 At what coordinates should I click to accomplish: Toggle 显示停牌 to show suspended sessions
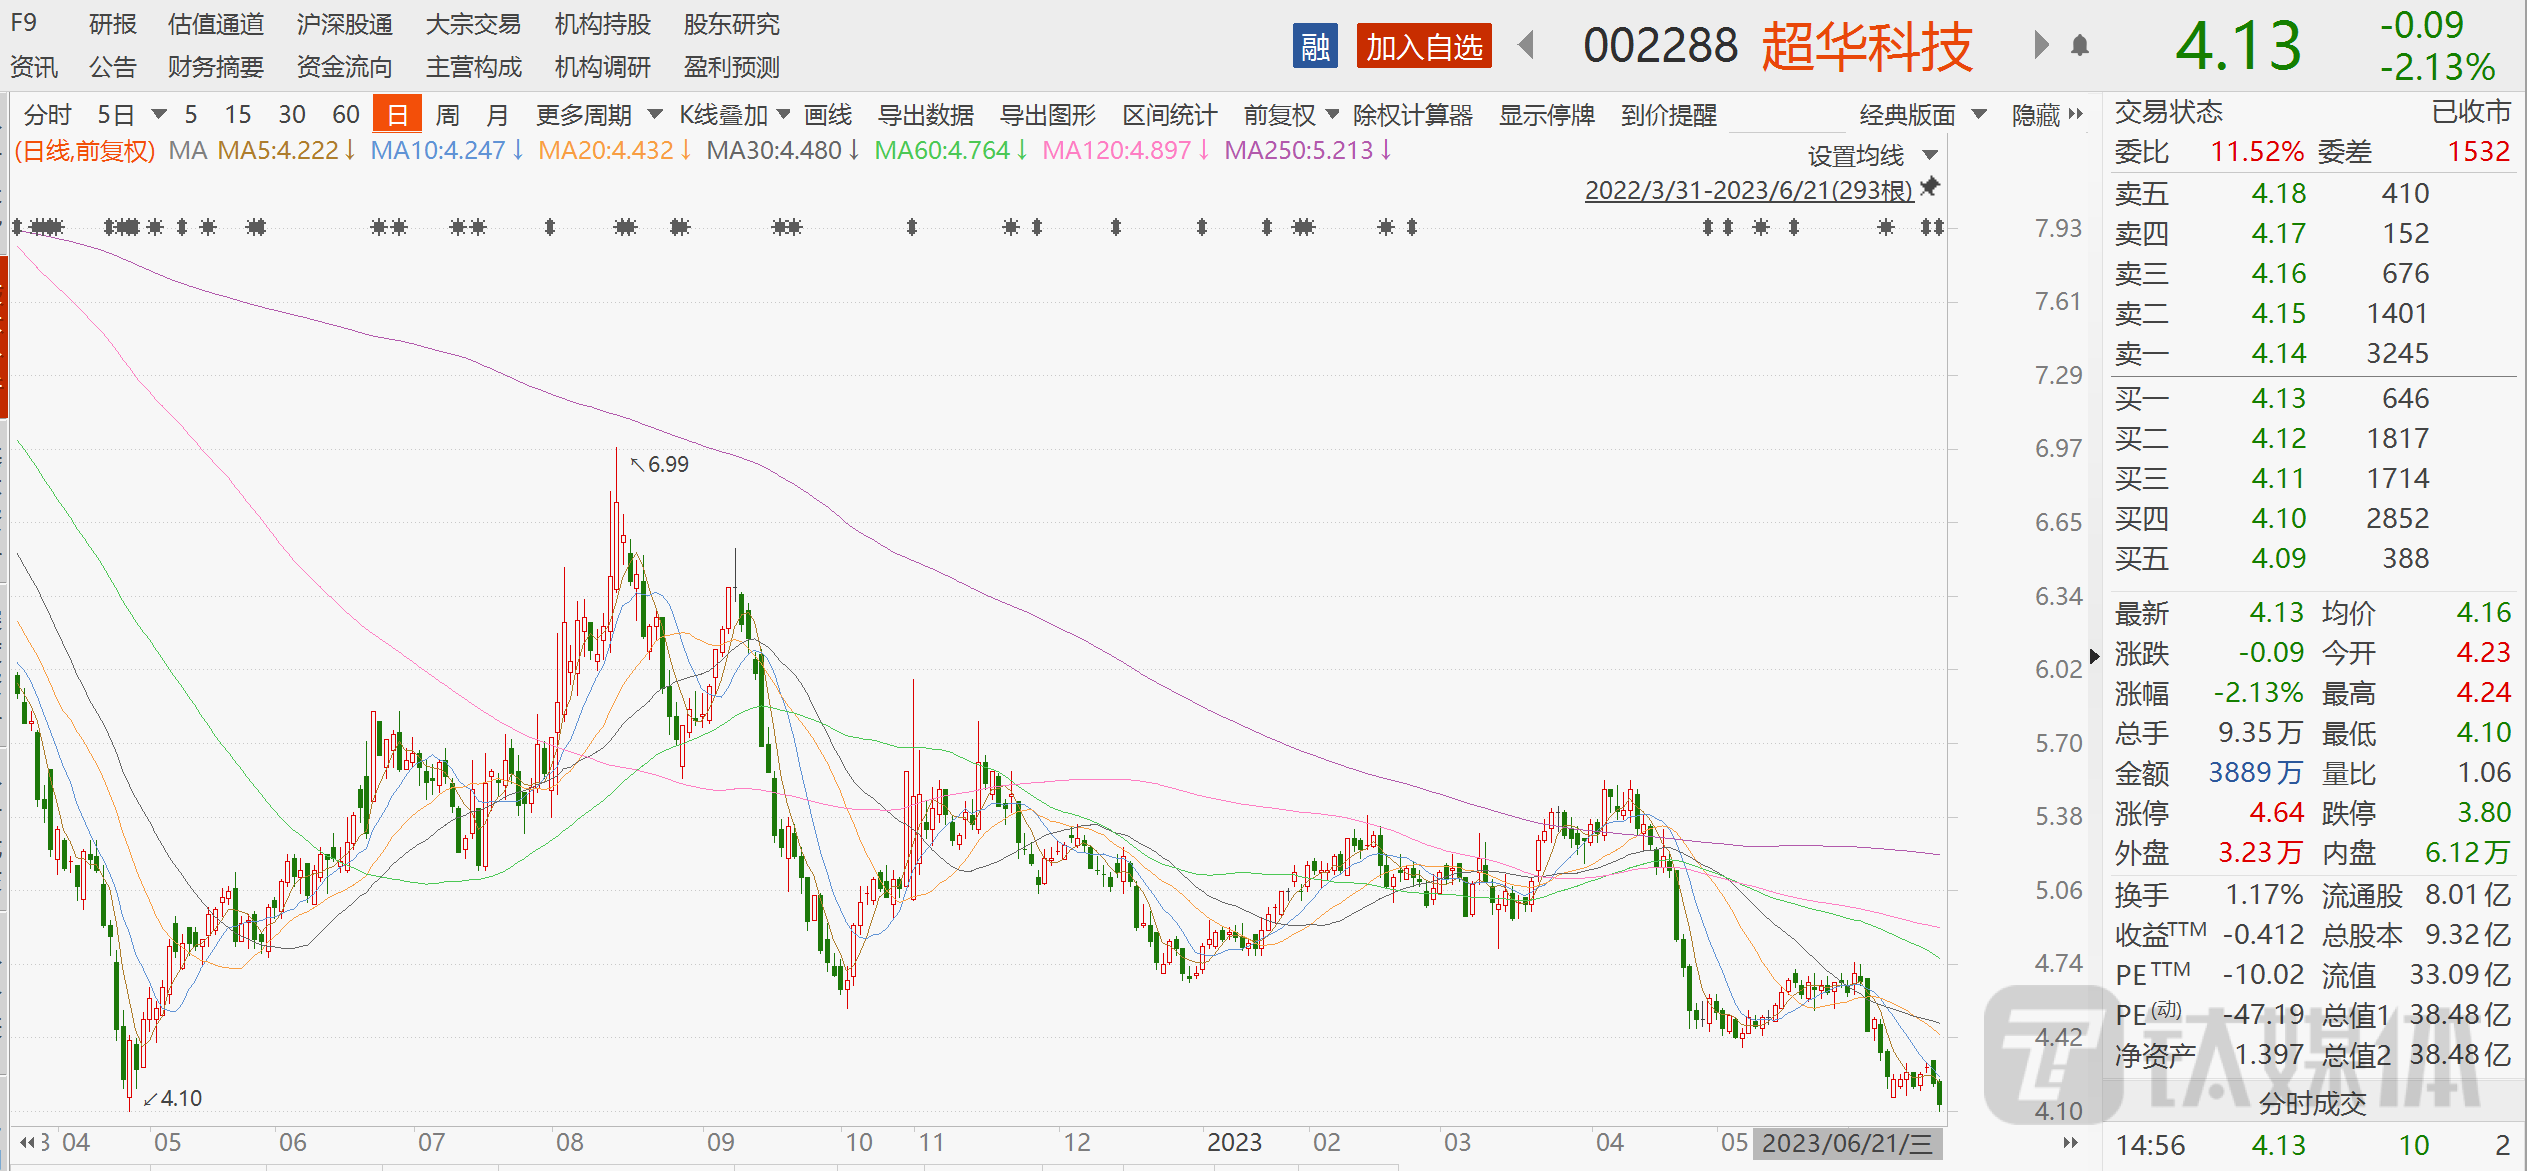[1547, 114]
